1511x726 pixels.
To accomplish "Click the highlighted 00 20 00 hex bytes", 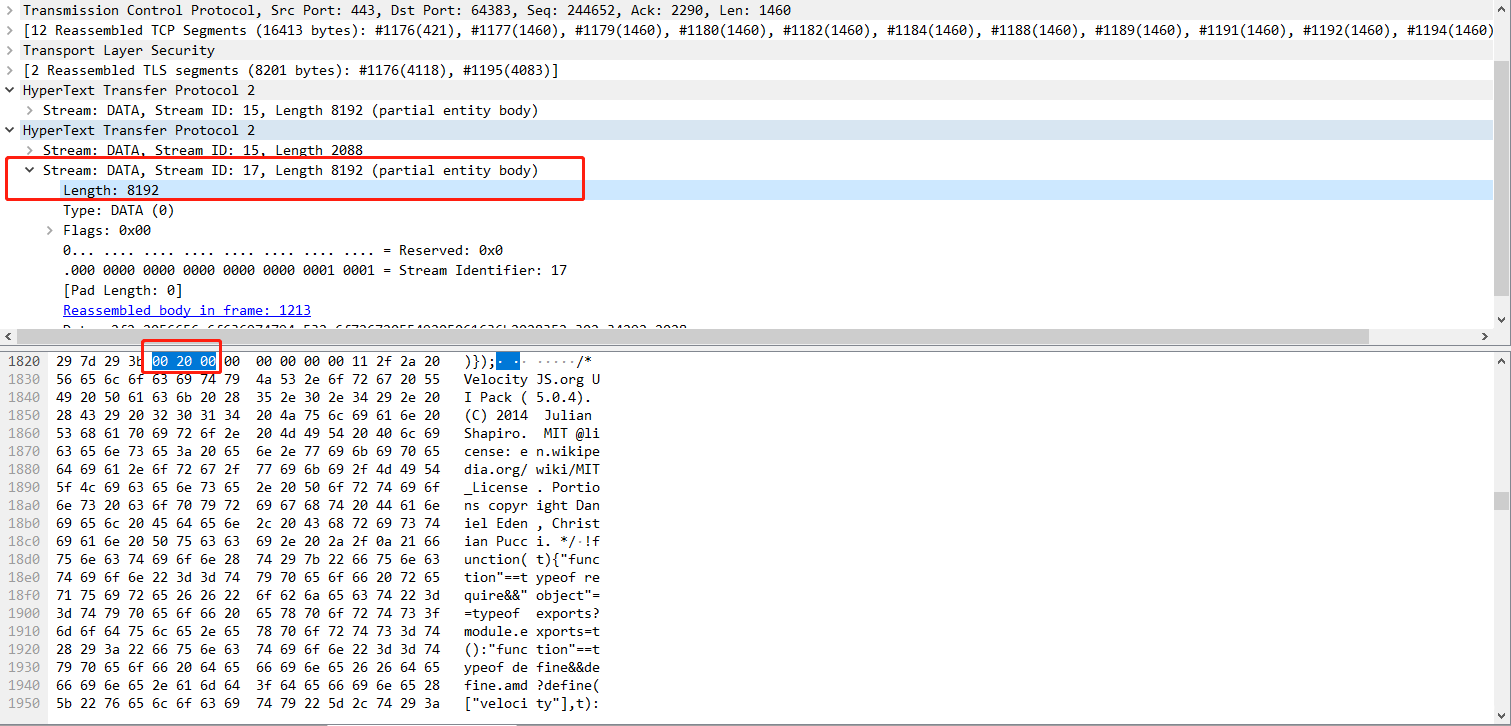I will coord(184,361).
